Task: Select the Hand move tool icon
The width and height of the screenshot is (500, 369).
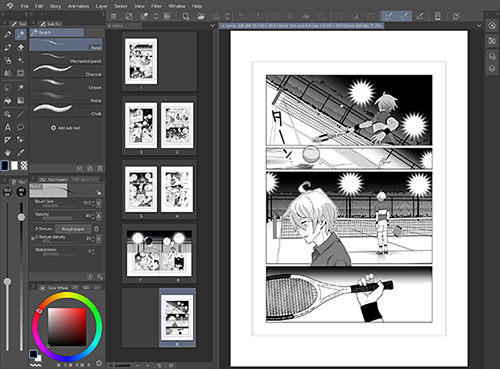Action: tap(8, 153)
